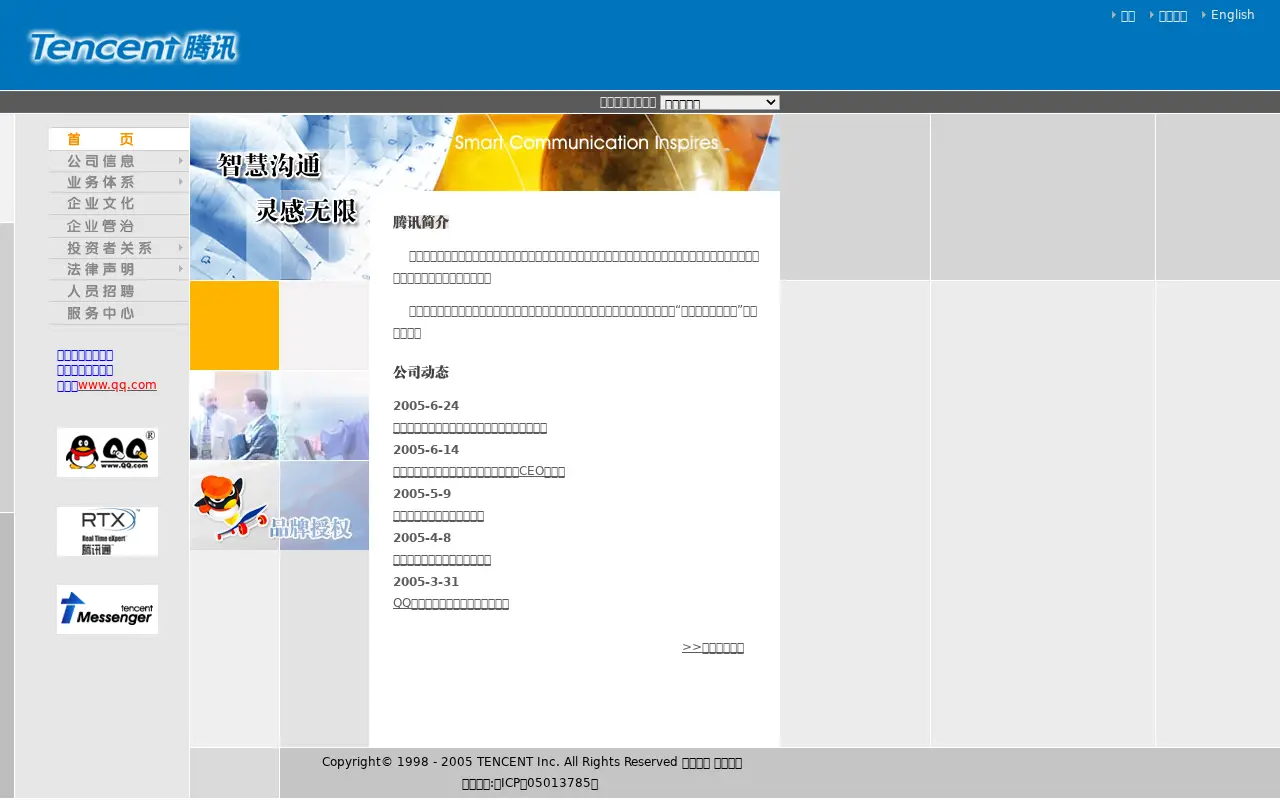Click the 智慧沟通 灵感无限 banner image

tap(279, 197)
